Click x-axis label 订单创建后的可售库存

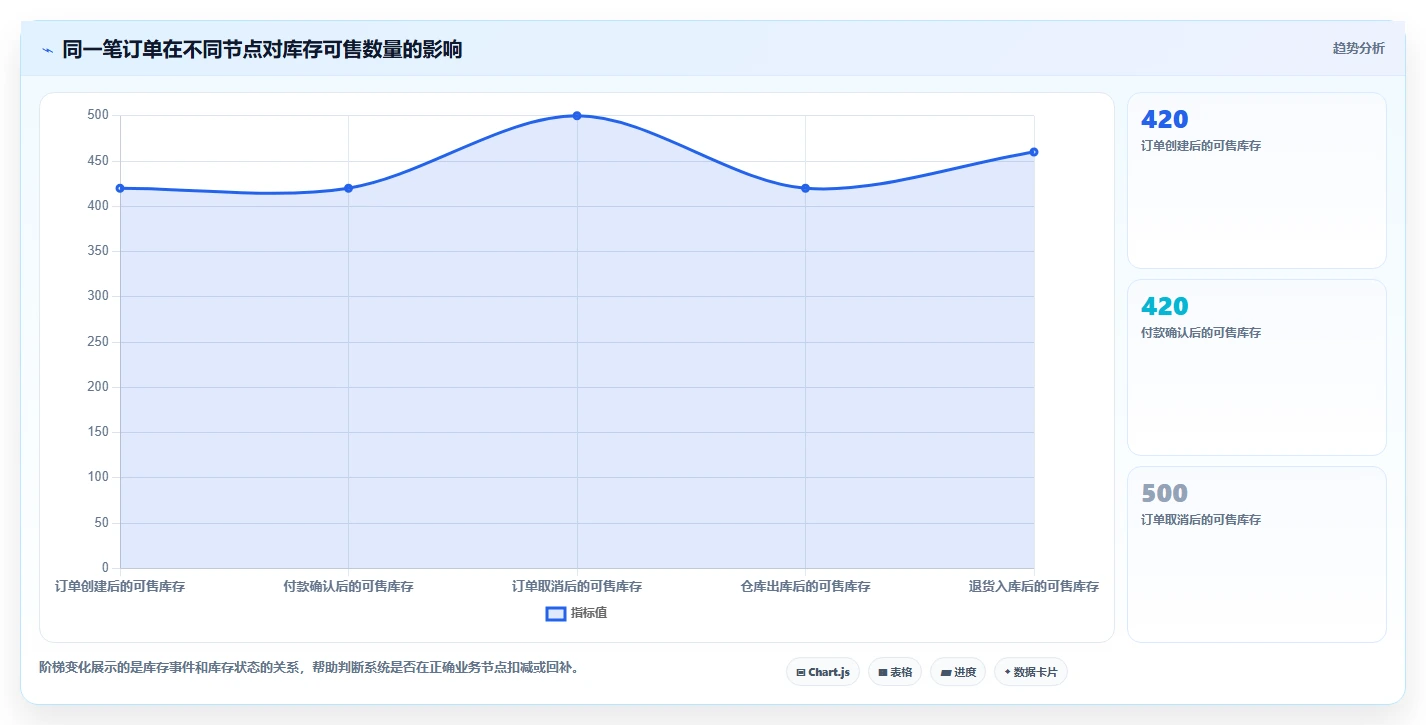tap(120, 587)
